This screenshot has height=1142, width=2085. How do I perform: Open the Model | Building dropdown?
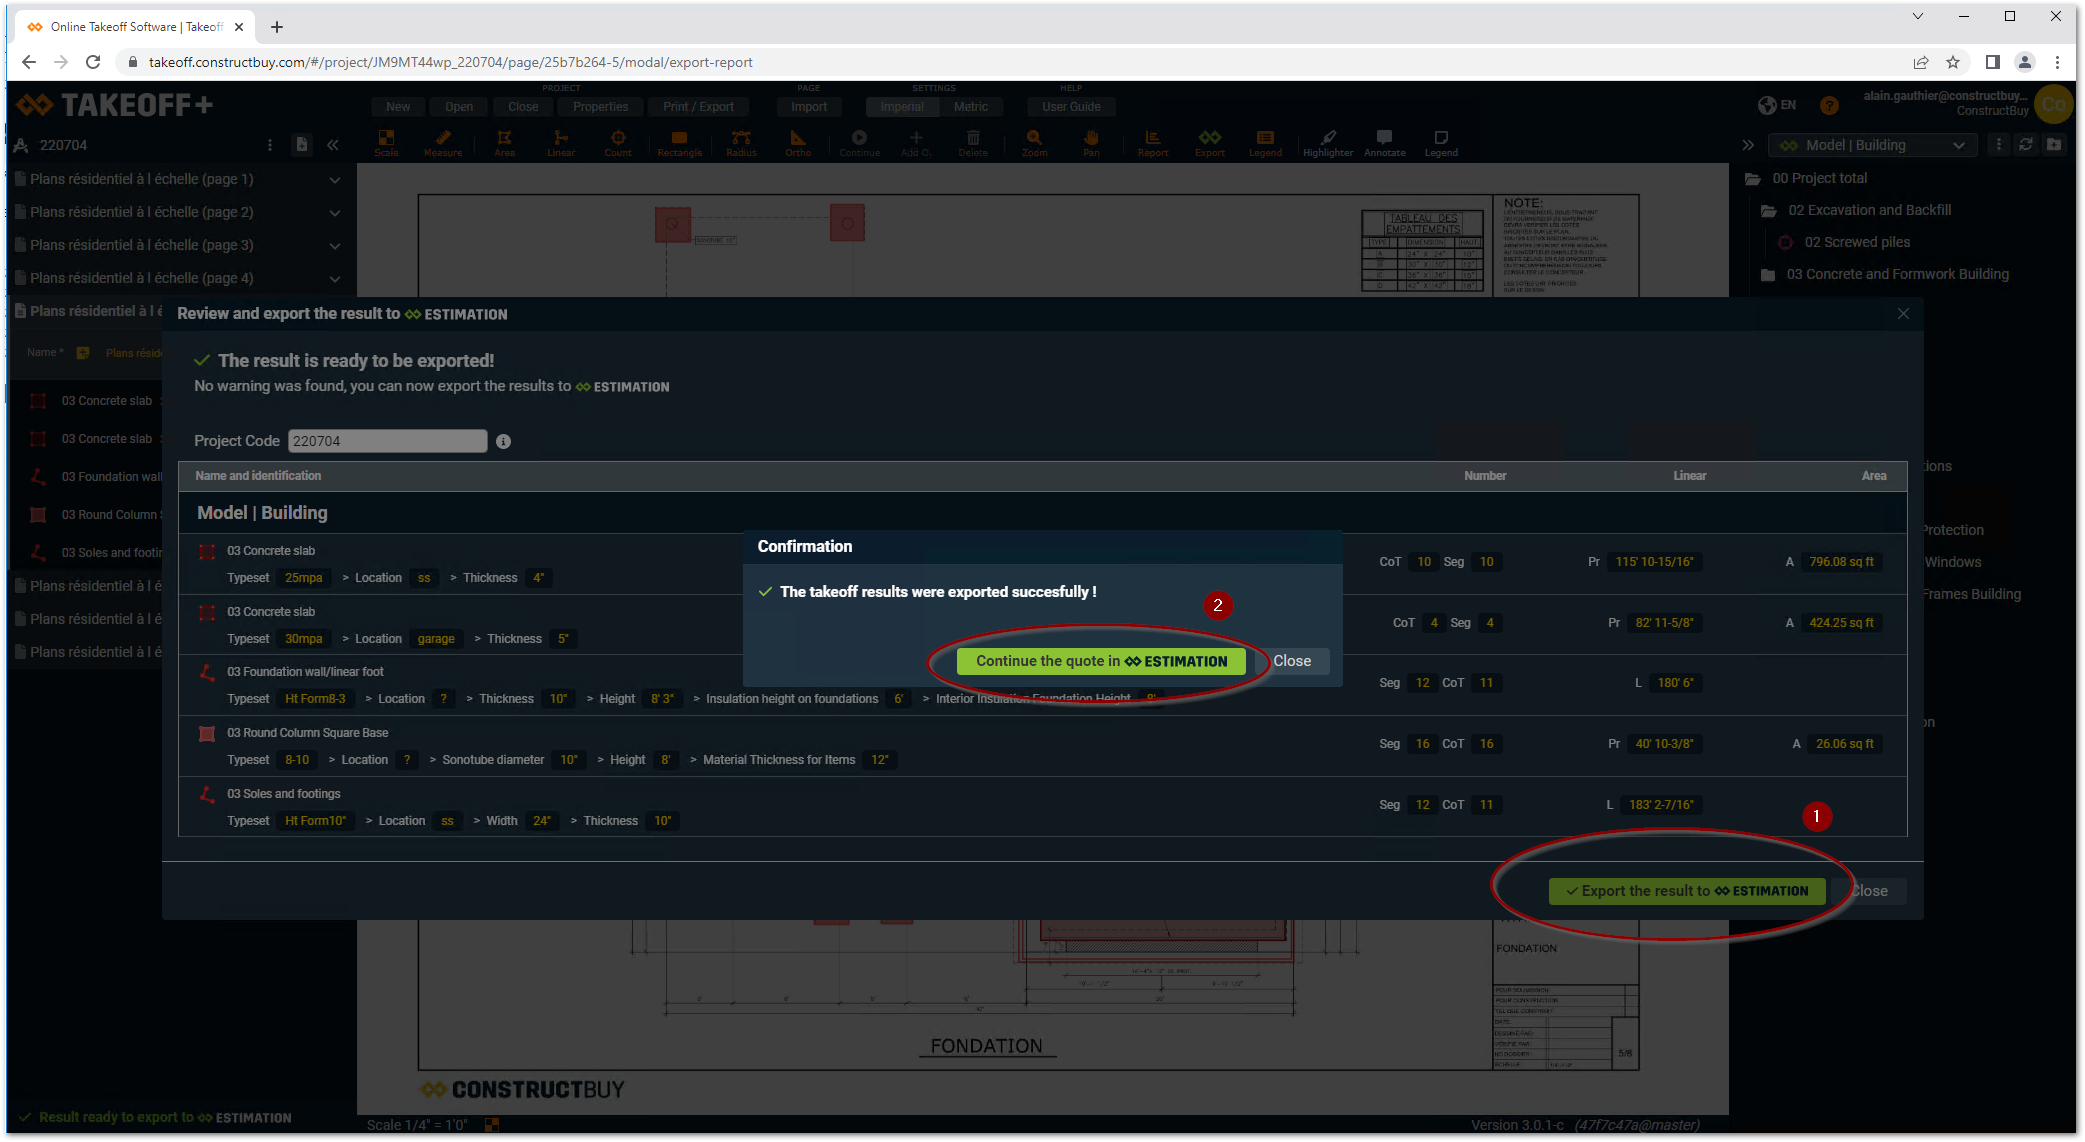click(1870, 145)
